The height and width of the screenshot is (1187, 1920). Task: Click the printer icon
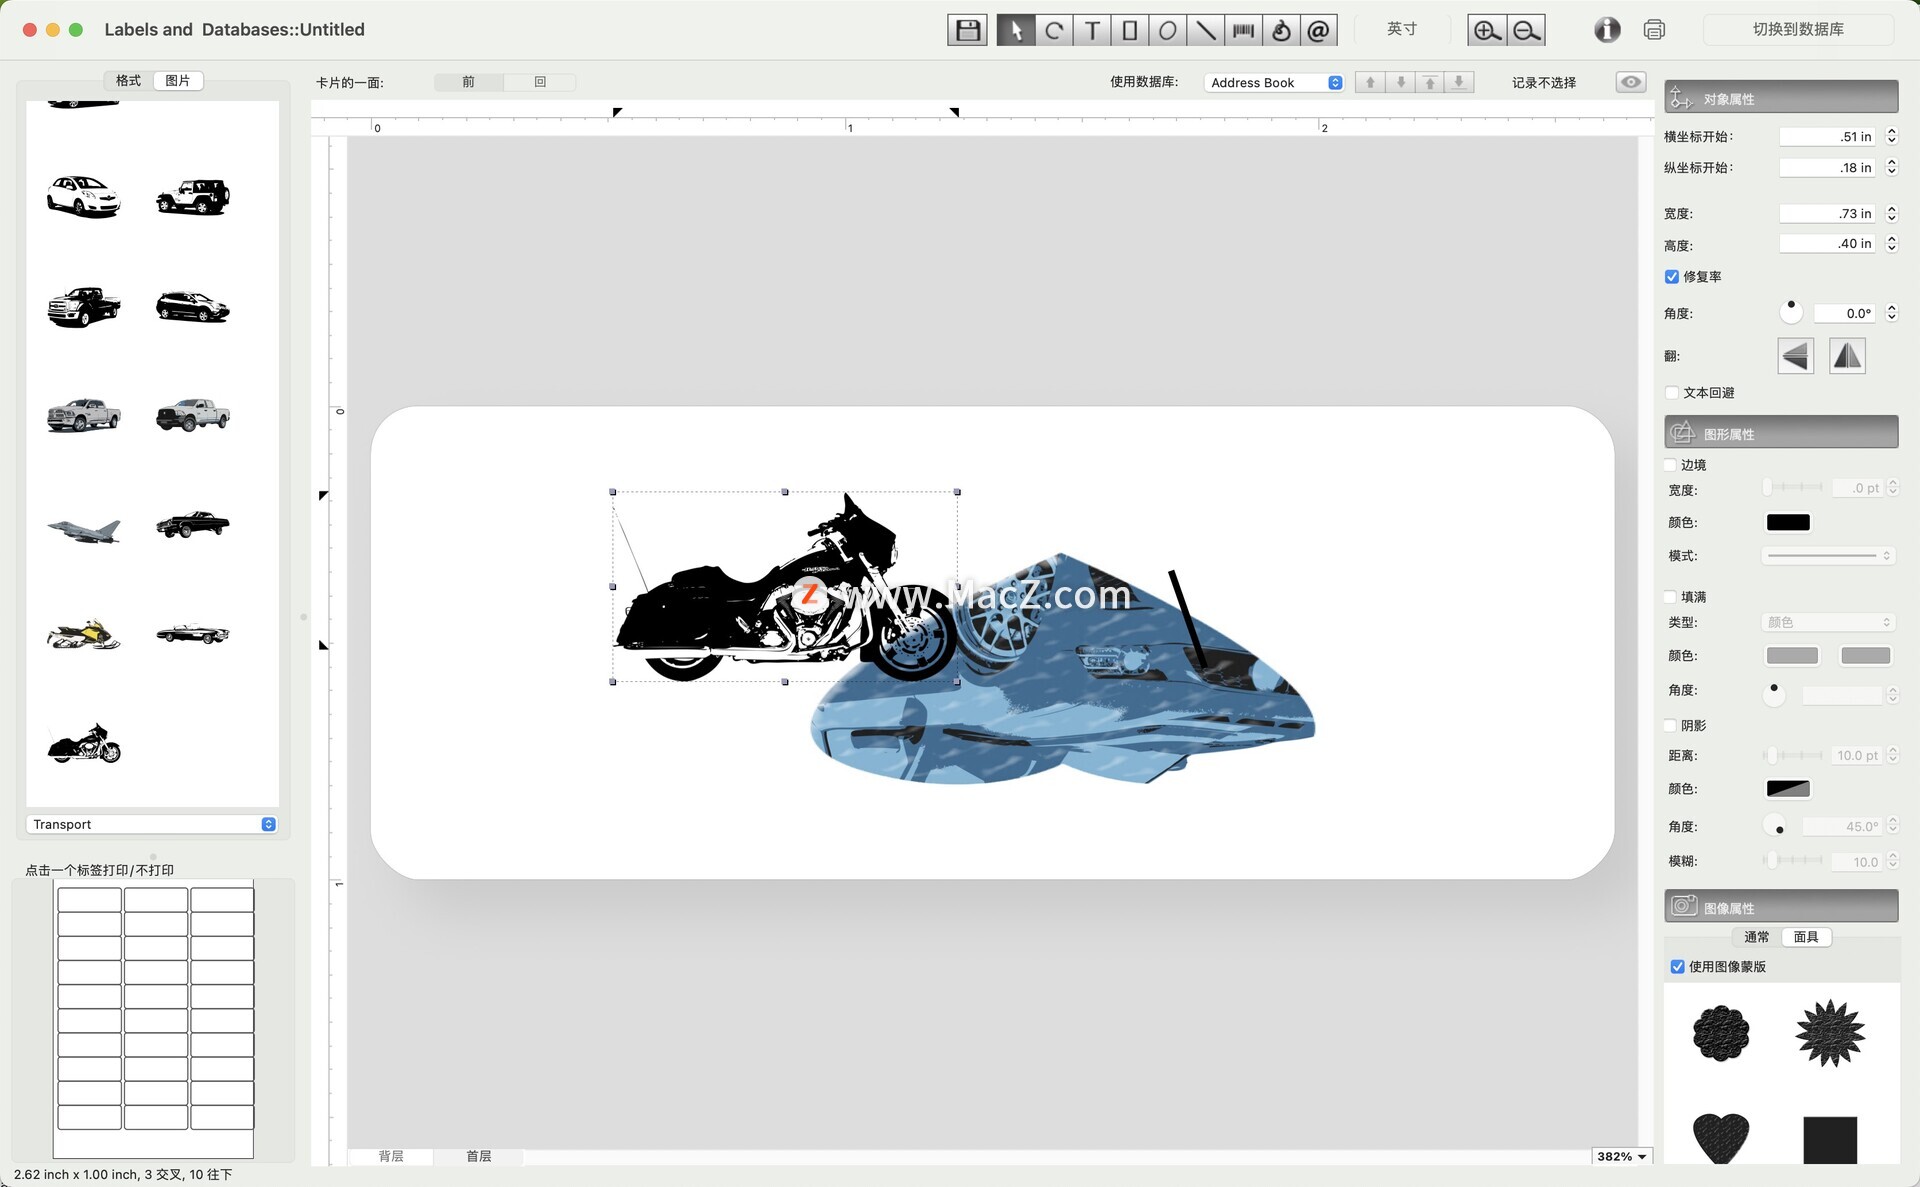click(1654, 30)
